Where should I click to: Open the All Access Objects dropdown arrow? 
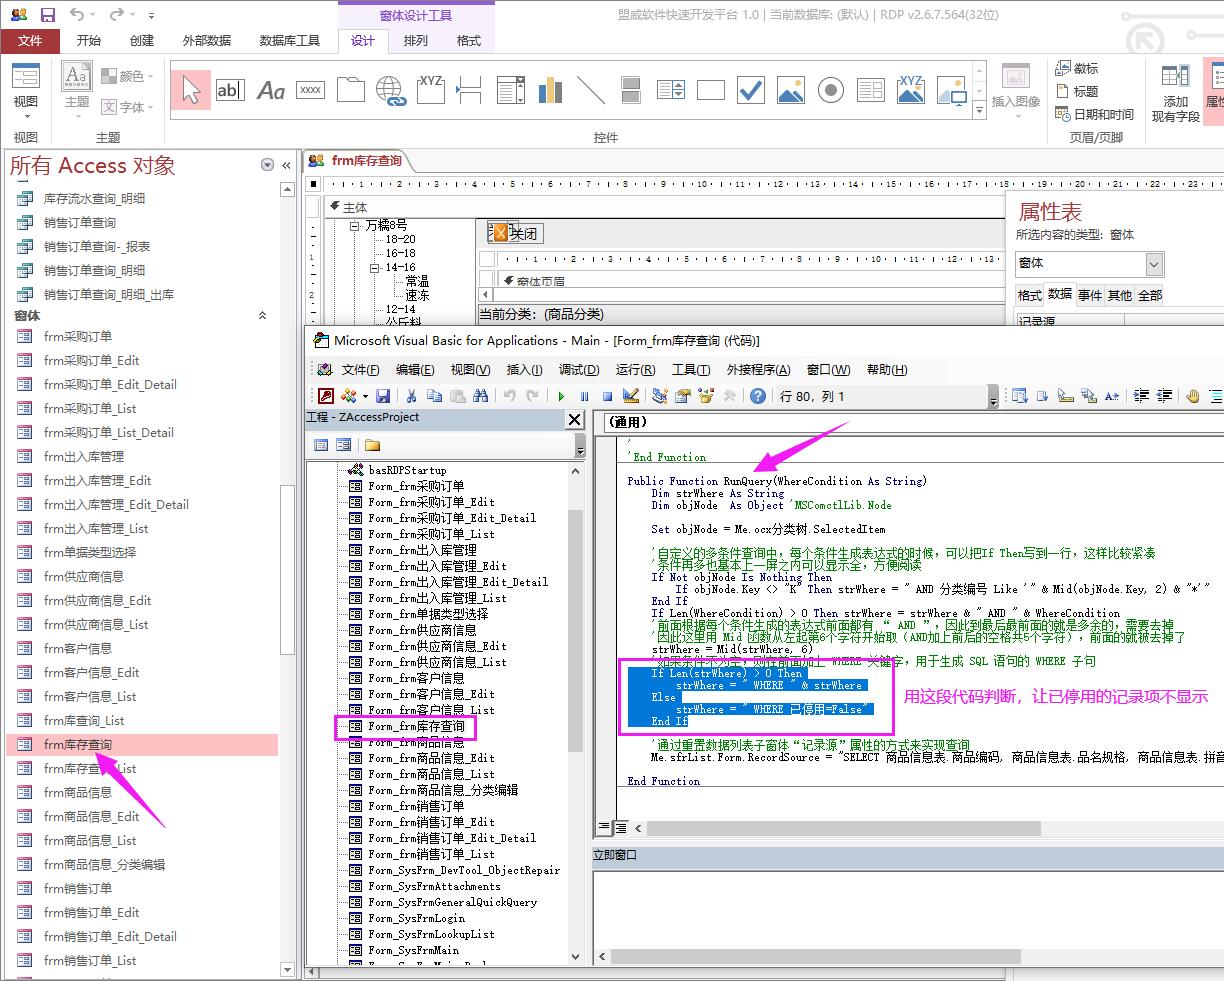click(x=267, y=165)
